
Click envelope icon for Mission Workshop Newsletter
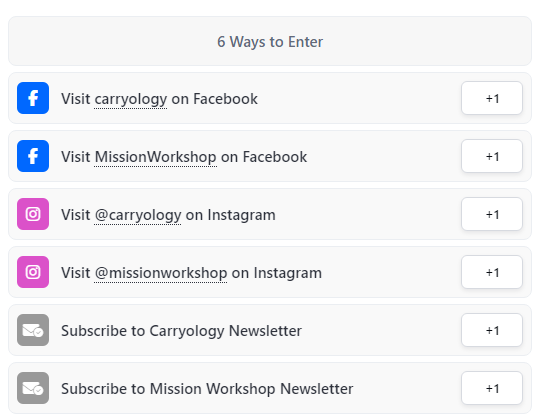(x=33, y=388)
